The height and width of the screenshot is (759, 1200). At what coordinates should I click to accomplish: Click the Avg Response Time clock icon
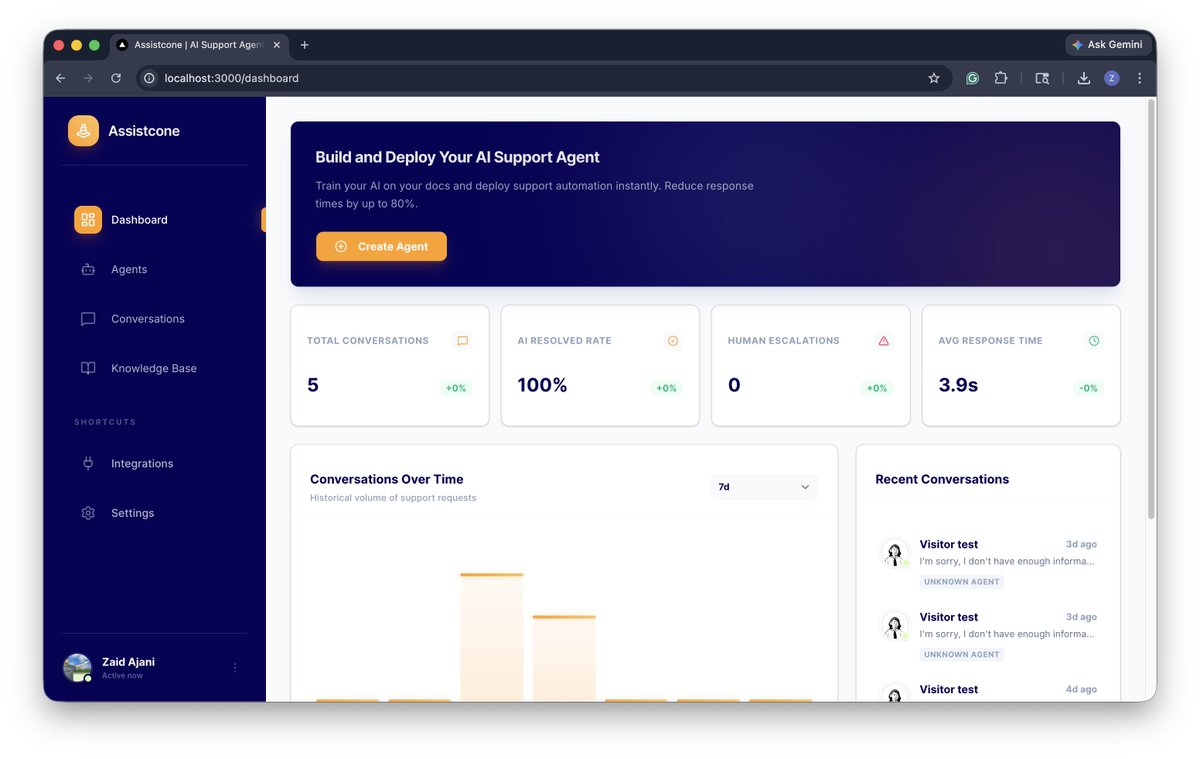1094,341
